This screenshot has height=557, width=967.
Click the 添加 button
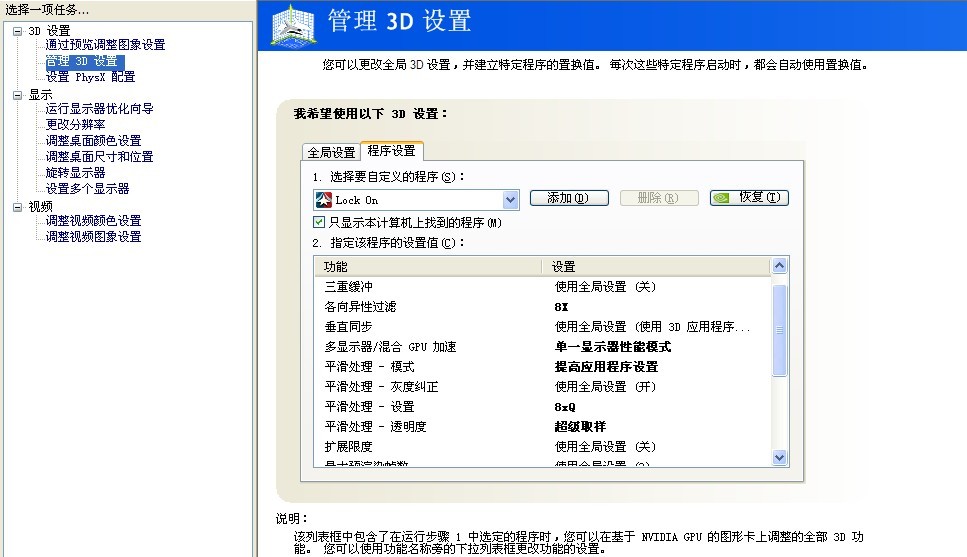click(569, 198)
